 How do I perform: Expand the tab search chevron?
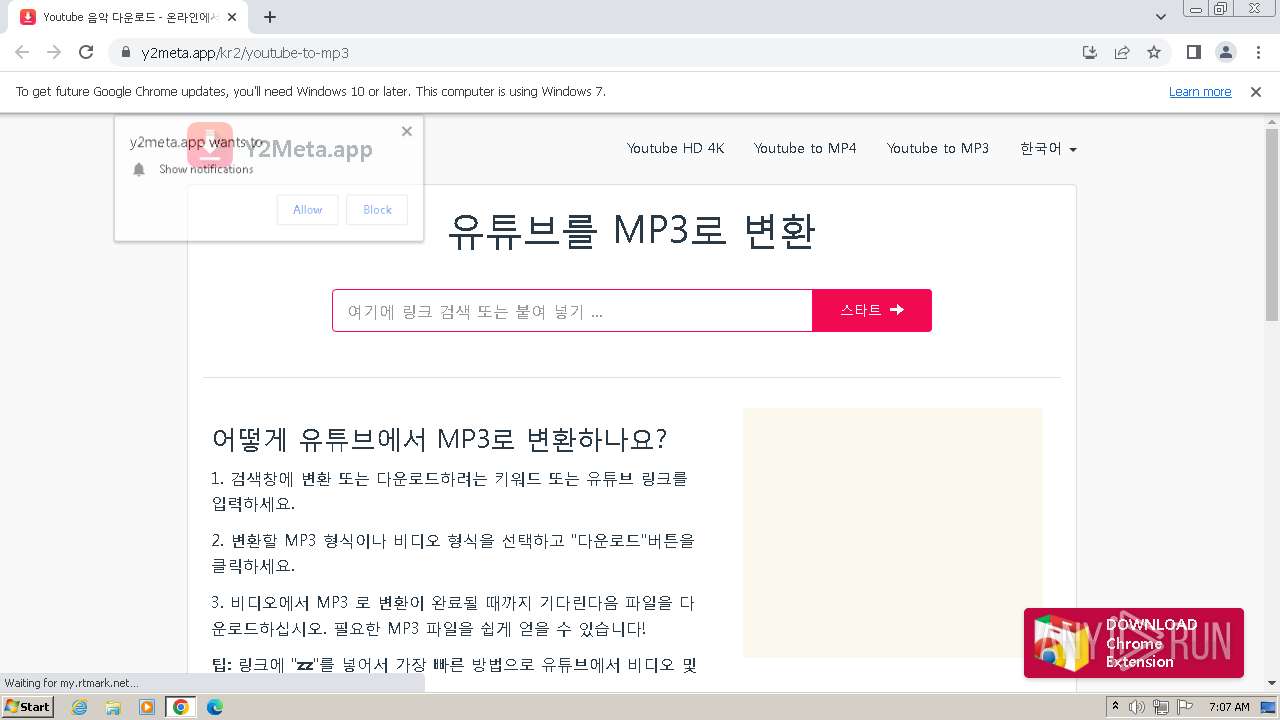coord(1161,17)
